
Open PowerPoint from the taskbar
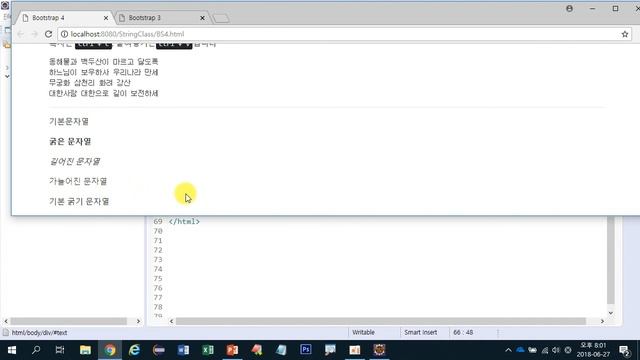(x=232, y=350)
